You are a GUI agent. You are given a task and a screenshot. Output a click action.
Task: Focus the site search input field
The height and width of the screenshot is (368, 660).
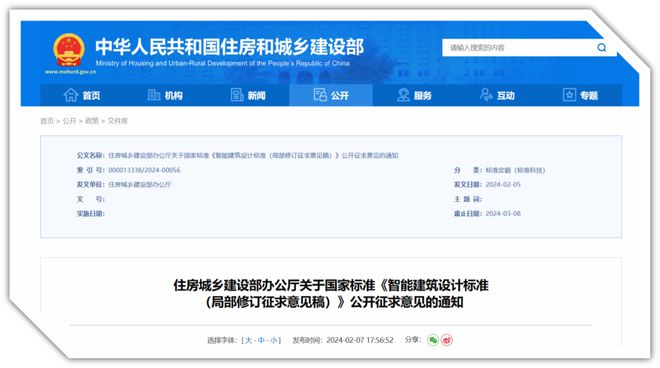point(520,48)
